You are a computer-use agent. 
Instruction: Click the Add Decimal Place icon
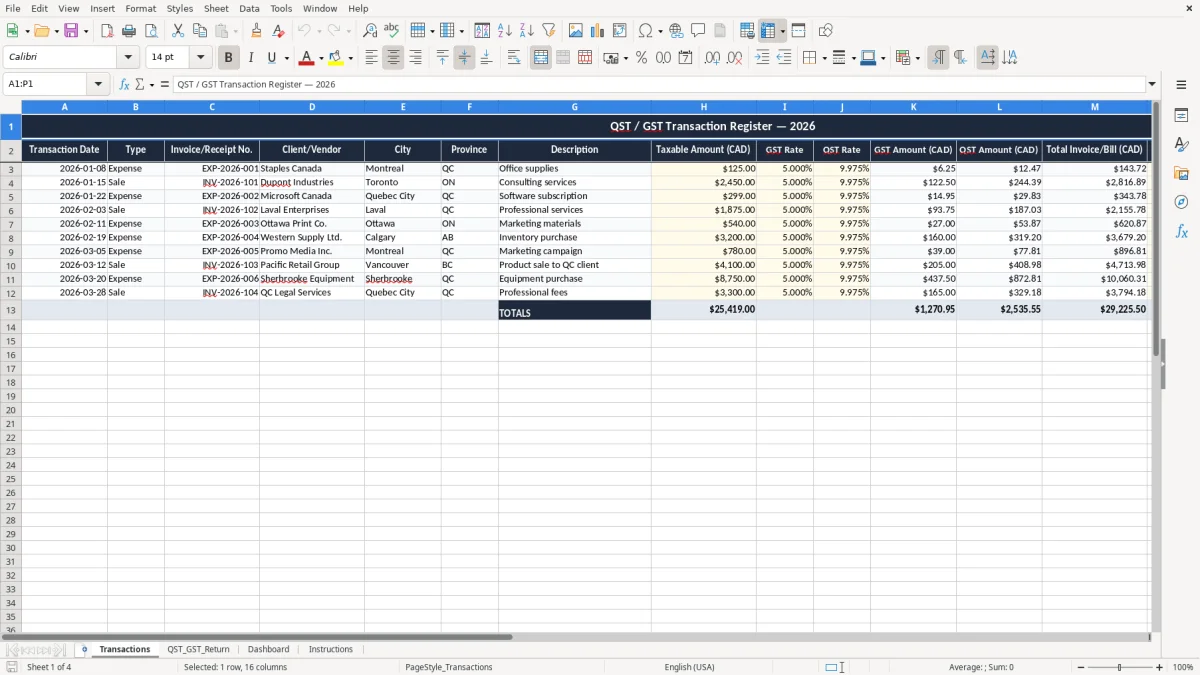coord(712,58)
